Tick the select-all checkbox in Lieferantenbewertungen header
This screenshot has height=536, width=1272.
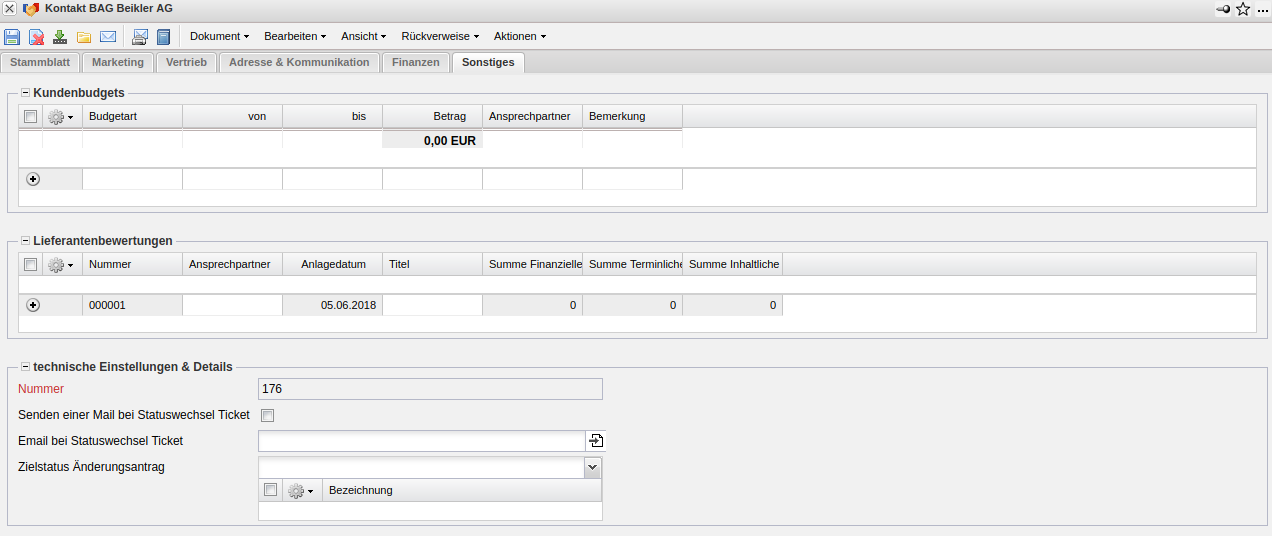[31, 265]
